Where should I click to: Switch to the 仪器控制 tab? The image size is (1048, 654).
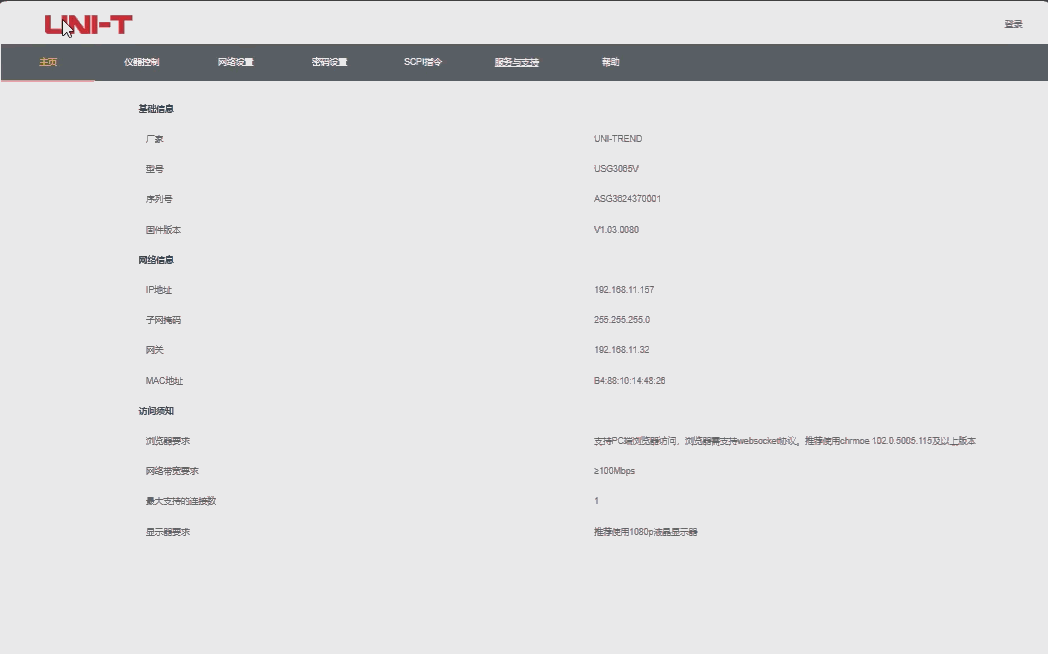coord(141,62)
